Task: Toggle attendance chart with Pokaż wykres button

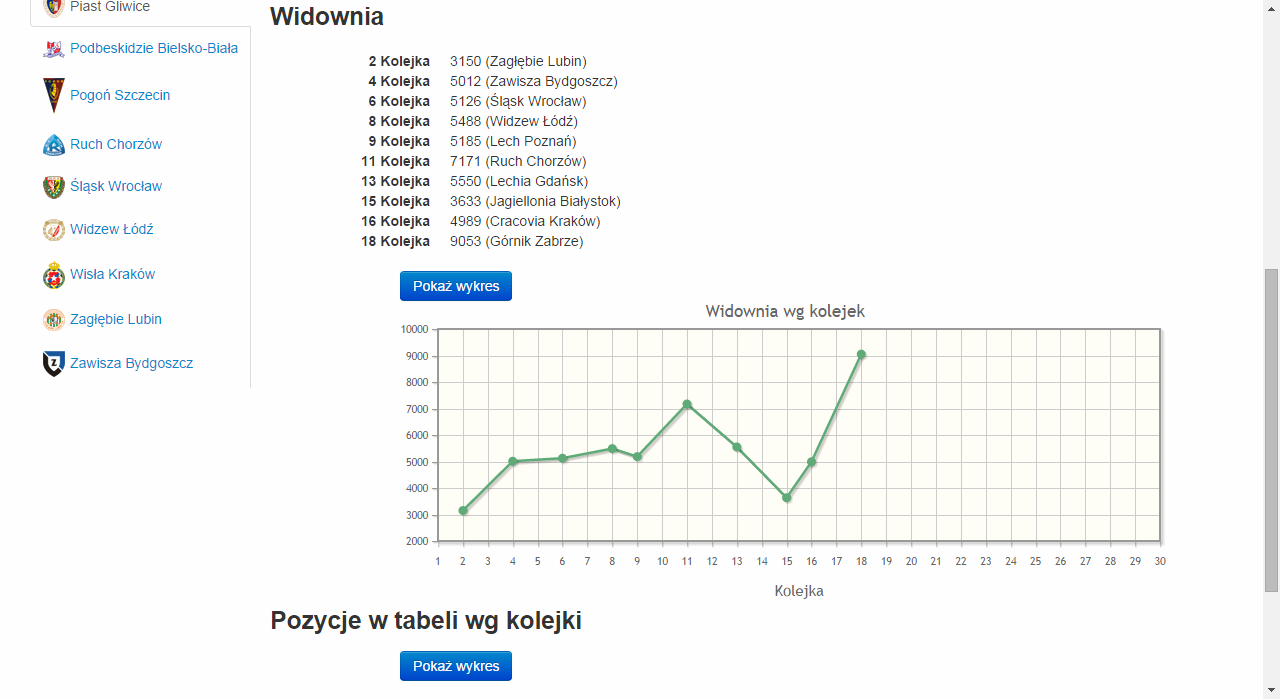Action: pyautogui.click(x=455, y=286)
